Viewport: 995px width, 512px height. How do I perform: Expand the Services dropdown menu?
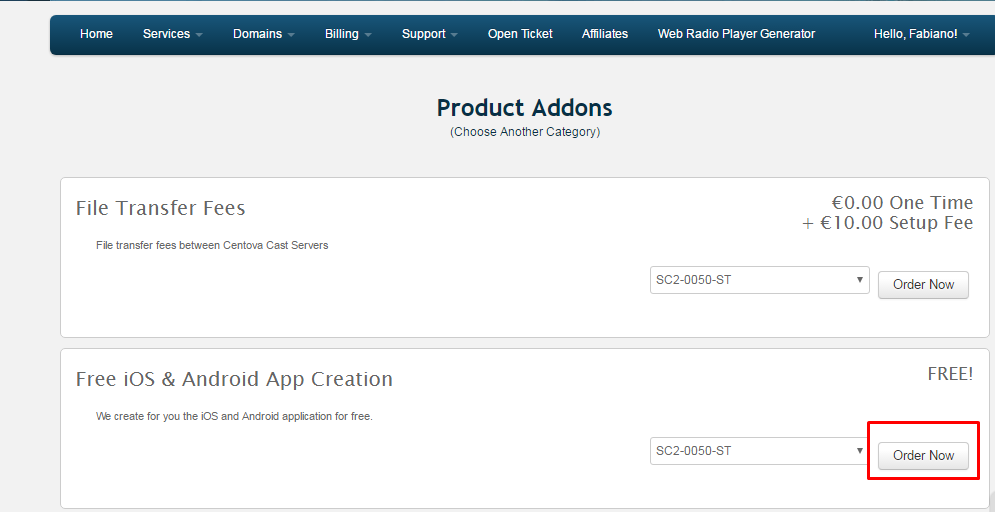[172, 34]
